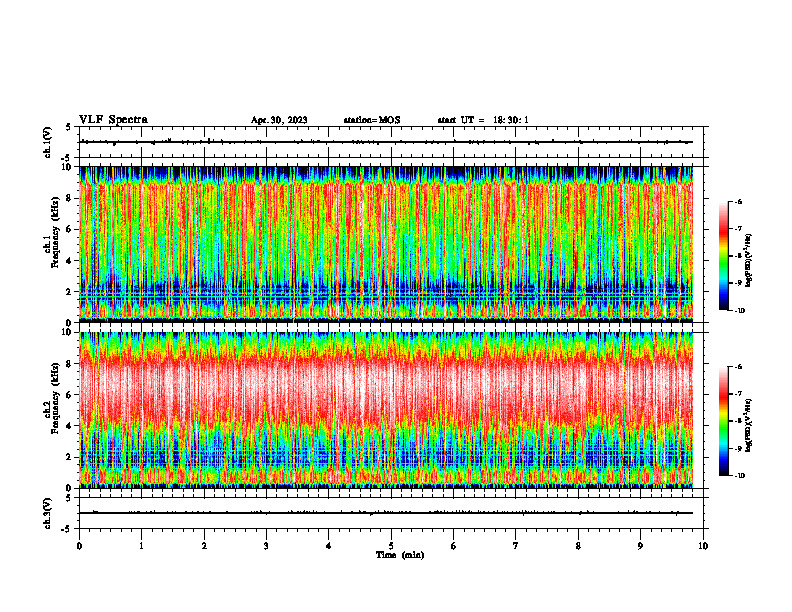Click the ch.1(V) axis "-5" tick label
This screenshot has height=612, width=792.
[x=67, y=158]
